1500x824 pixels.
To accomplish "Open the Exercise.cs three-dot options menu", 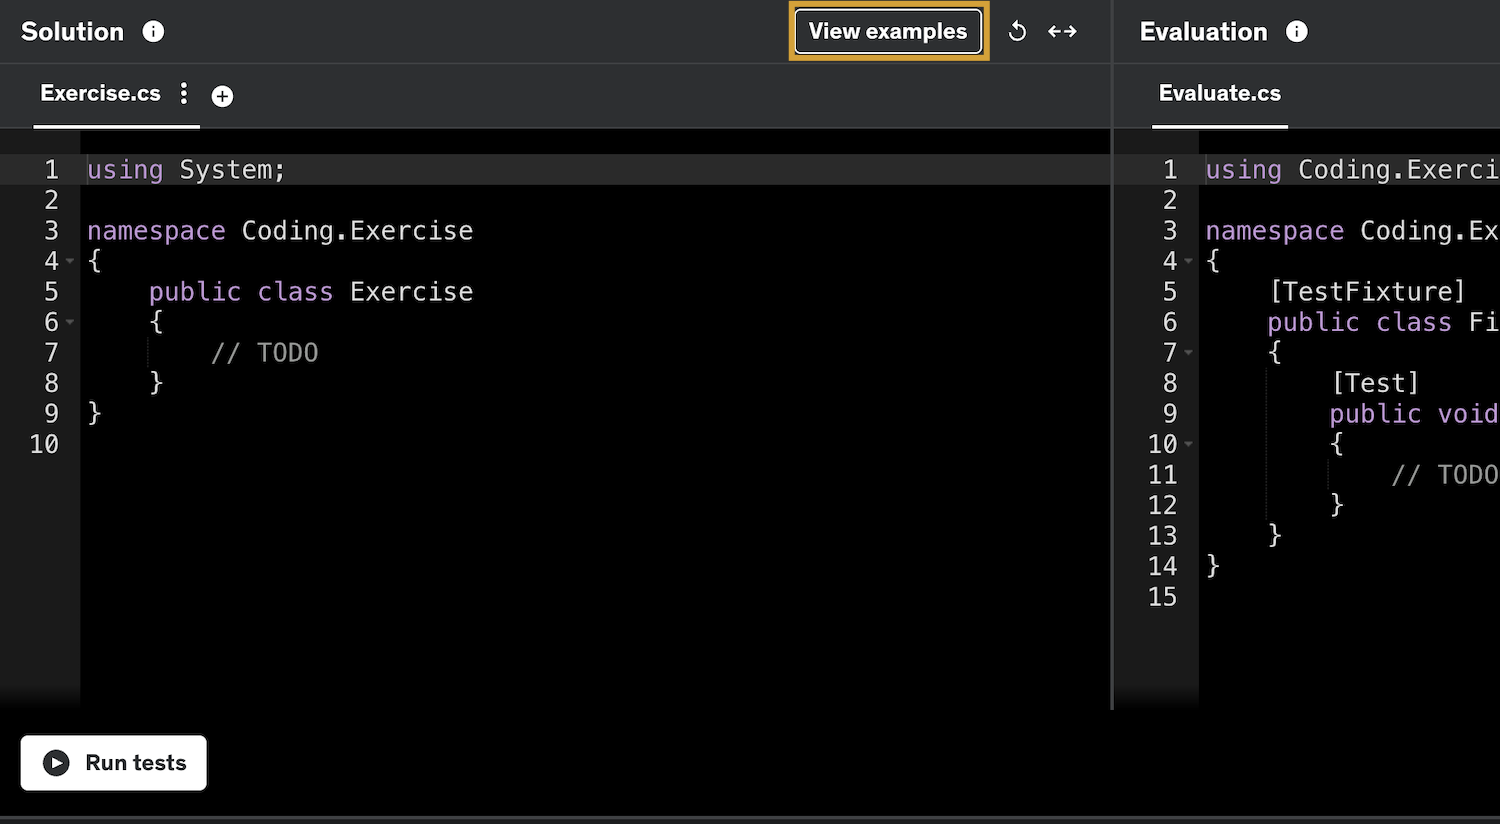I will pyautogui.click(x=184, y=94).
